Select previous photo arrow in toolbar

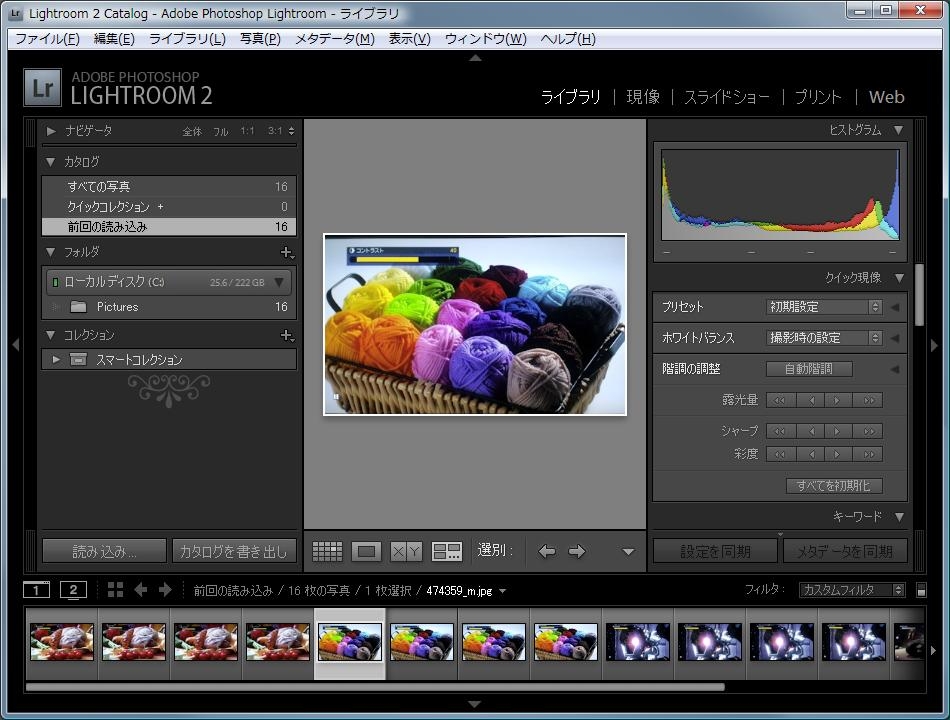(x=547, y=551)
